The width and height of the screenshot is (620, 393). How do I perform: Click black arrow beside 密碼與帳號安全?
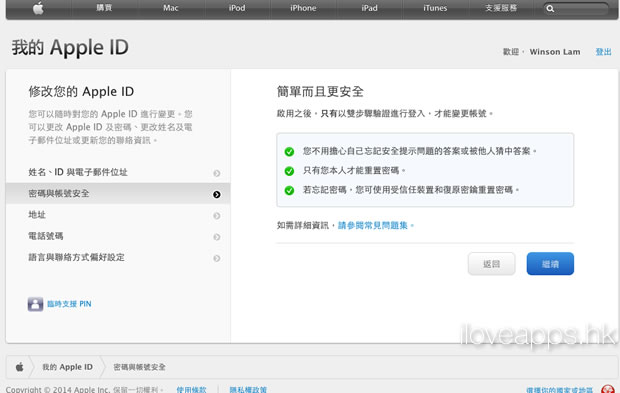coord(217,195)
